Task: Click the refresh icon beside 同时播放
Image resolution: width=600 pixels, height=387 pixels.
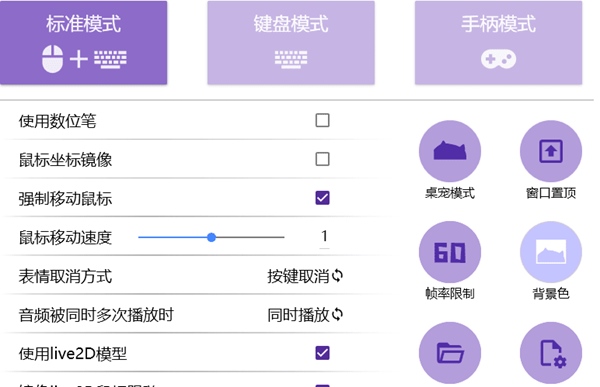Action: [337, 314]
